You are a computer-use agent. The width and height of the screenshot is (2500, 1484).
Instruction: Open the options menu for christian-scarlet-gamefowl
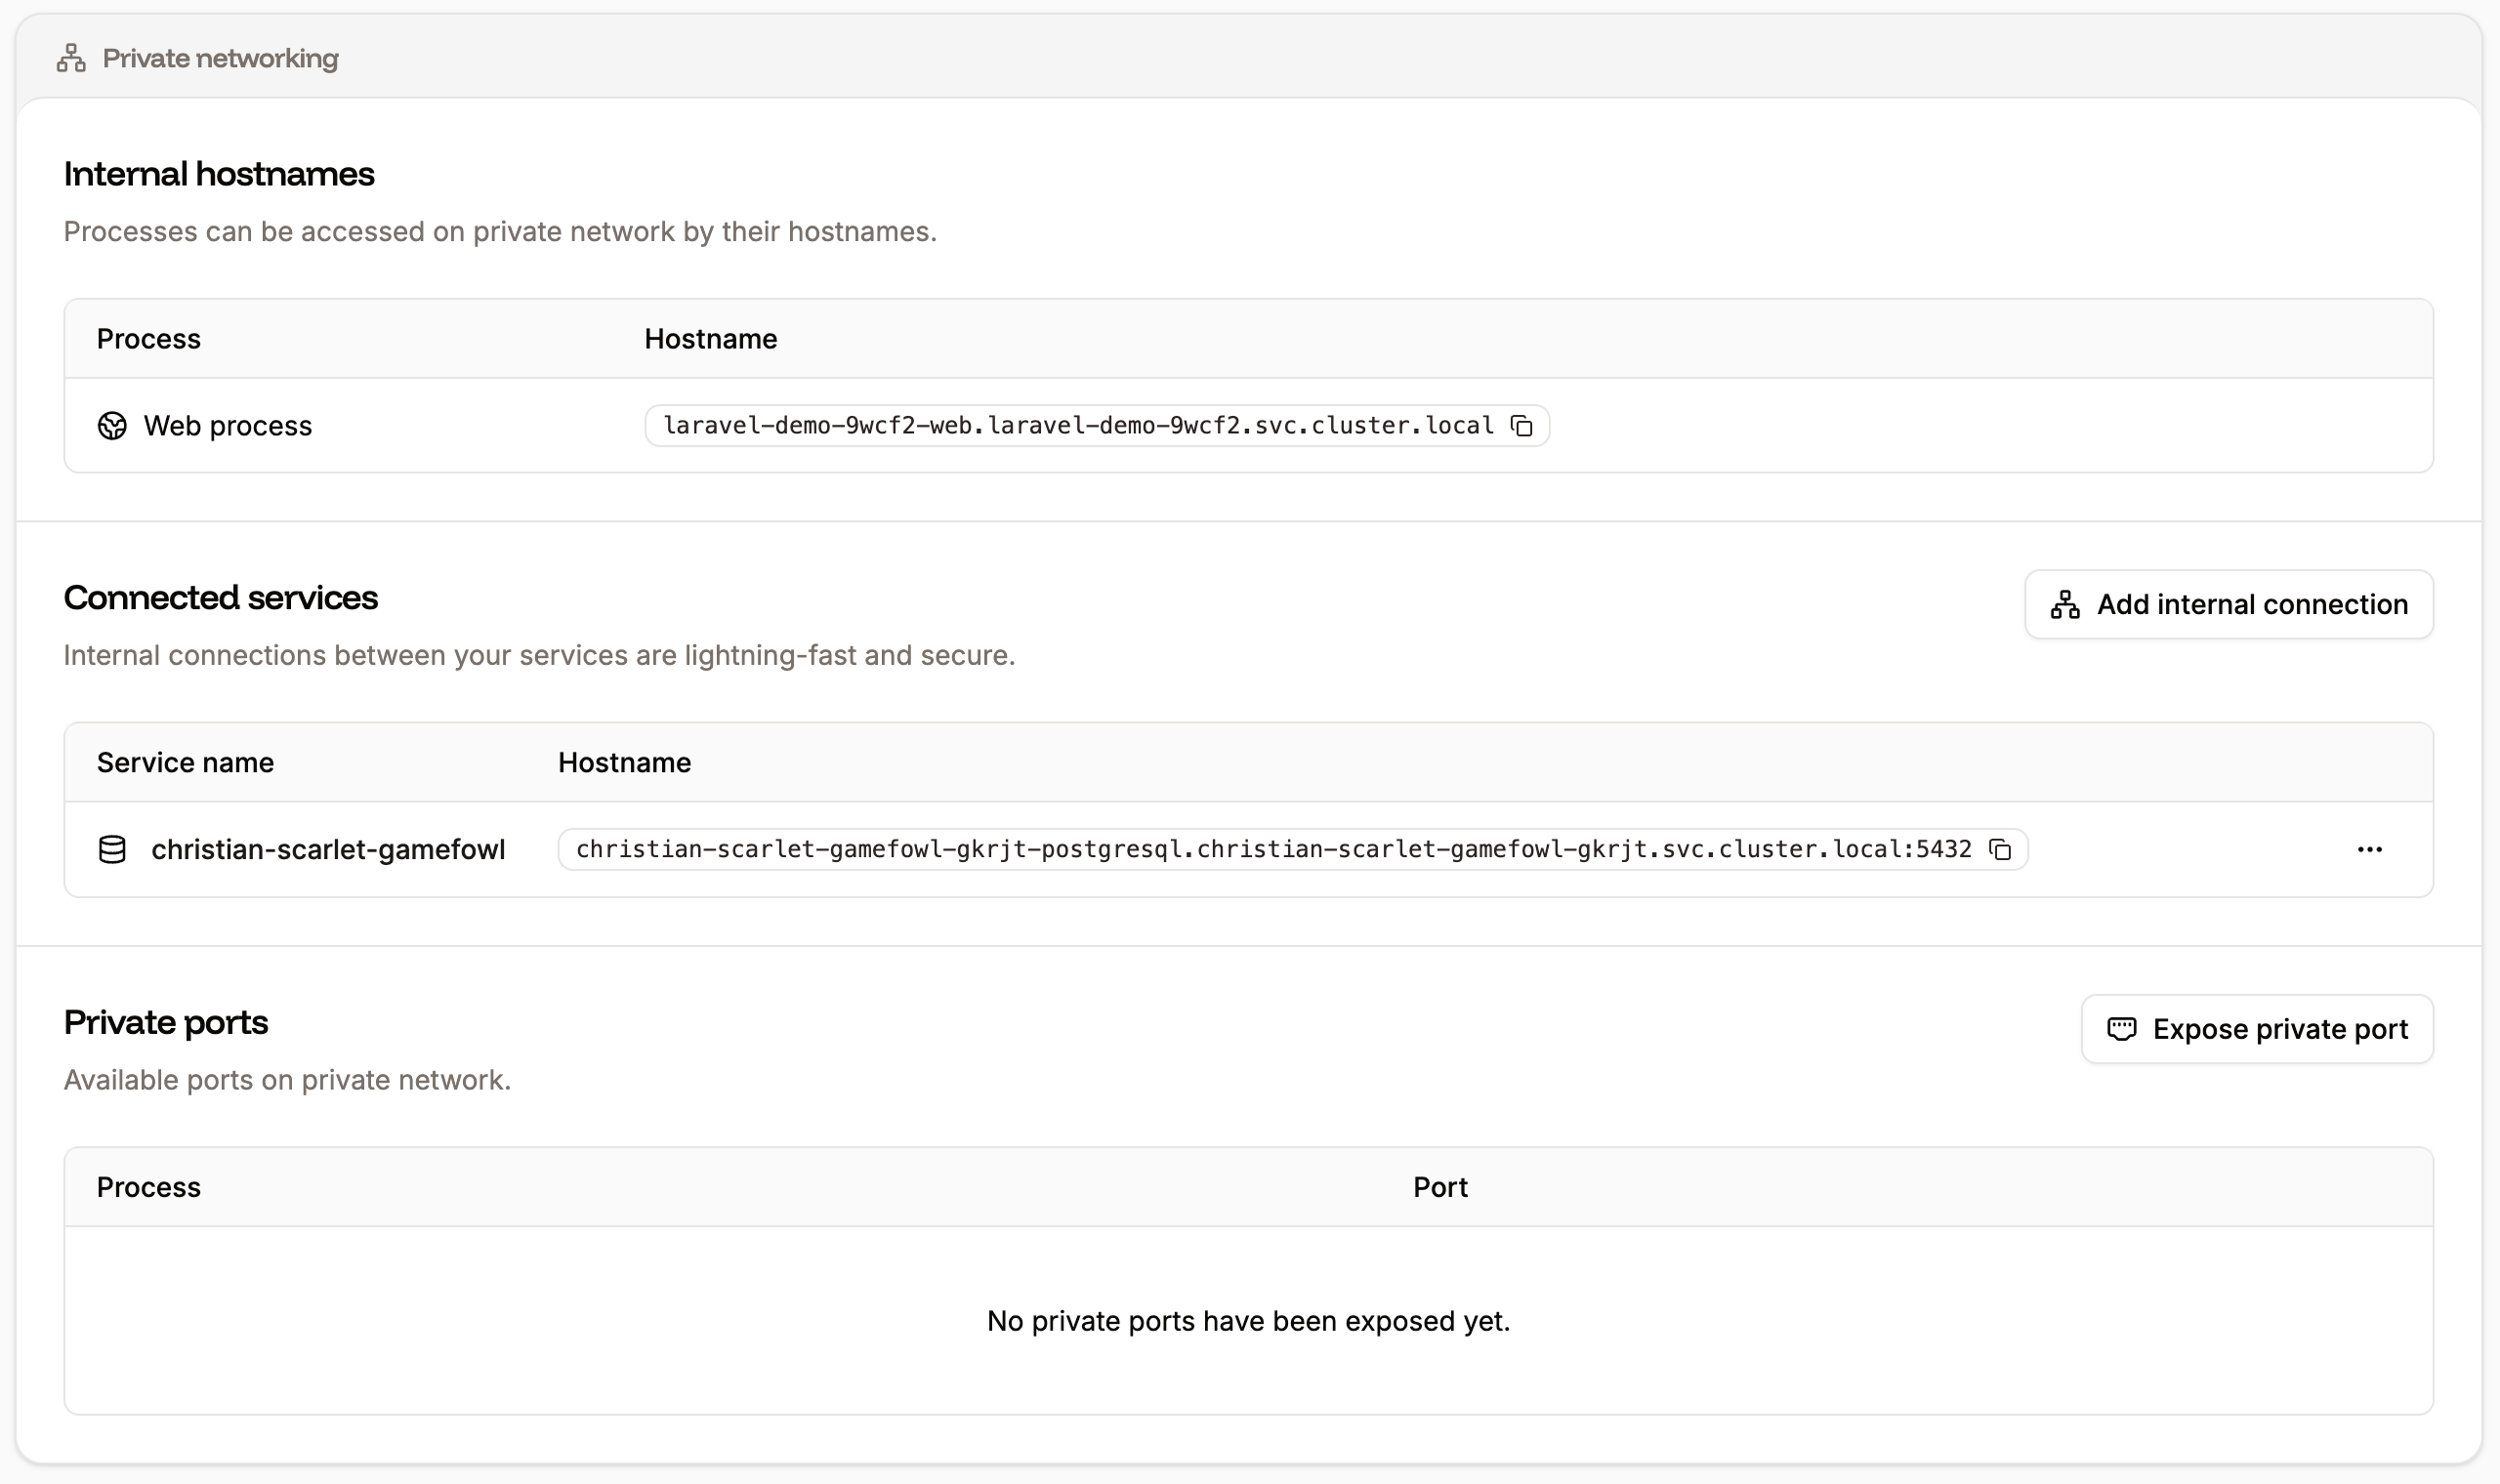click(x=2371, y=848)
